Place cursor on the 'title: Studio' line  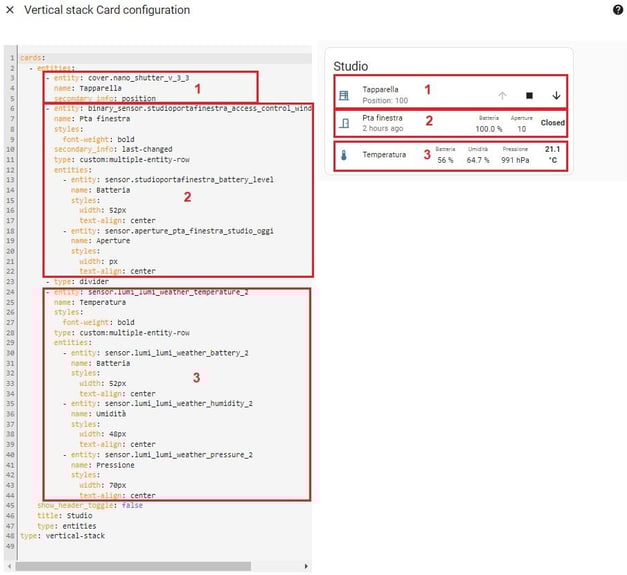pos(64,515)
